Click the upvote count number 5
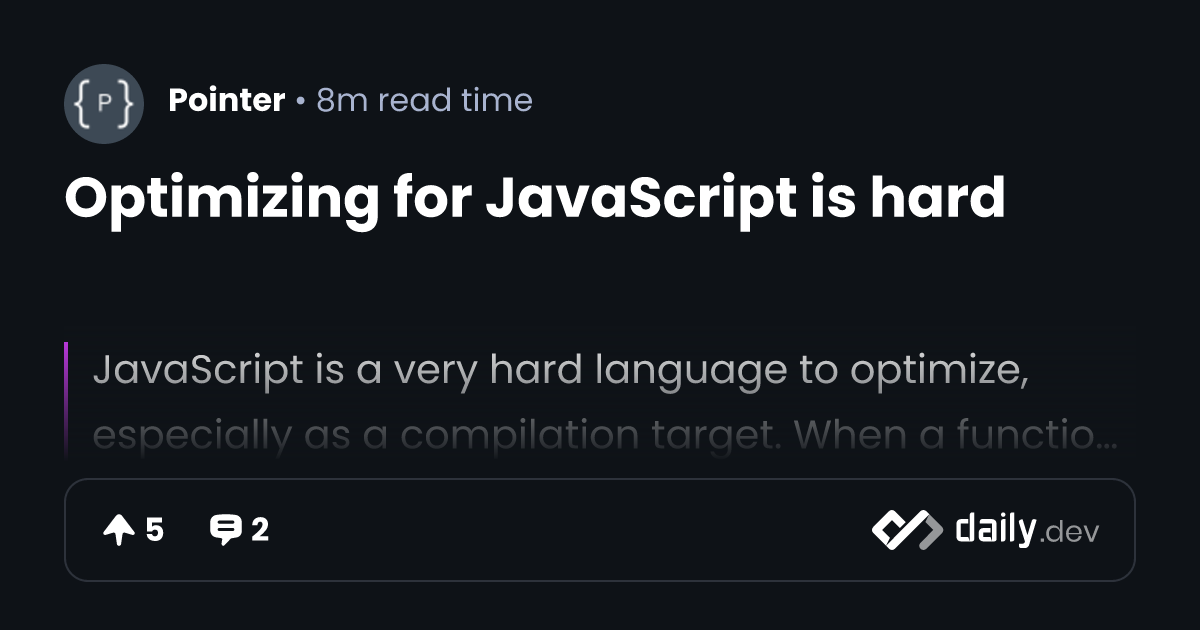Viewport: 1200px width, 630px height. click(x=154, y=530)
